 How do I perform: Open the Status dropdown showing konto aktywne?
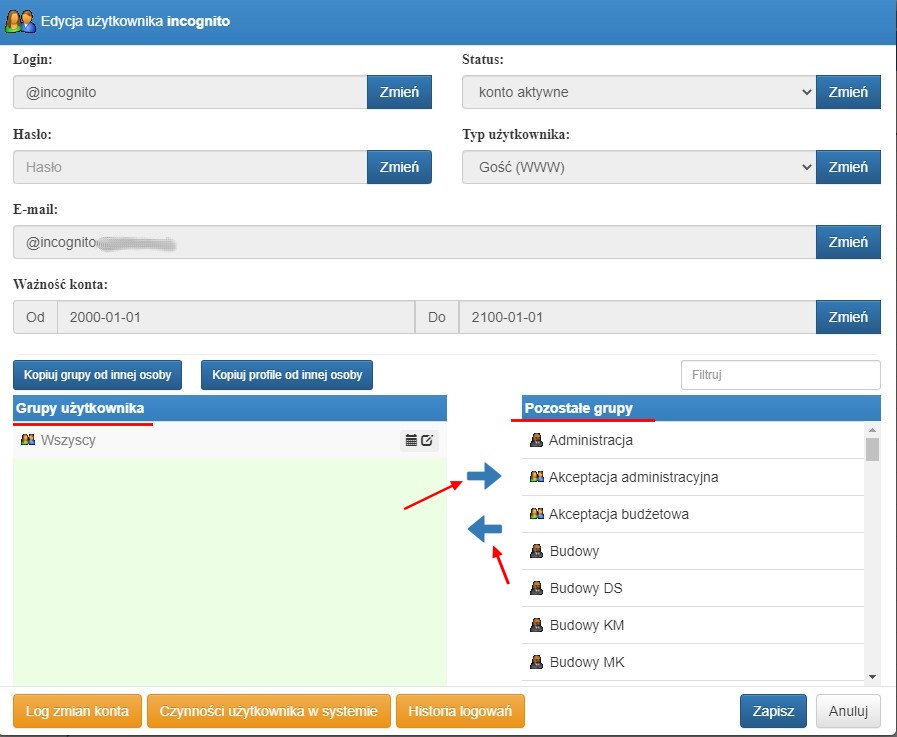tap(638, 92)
